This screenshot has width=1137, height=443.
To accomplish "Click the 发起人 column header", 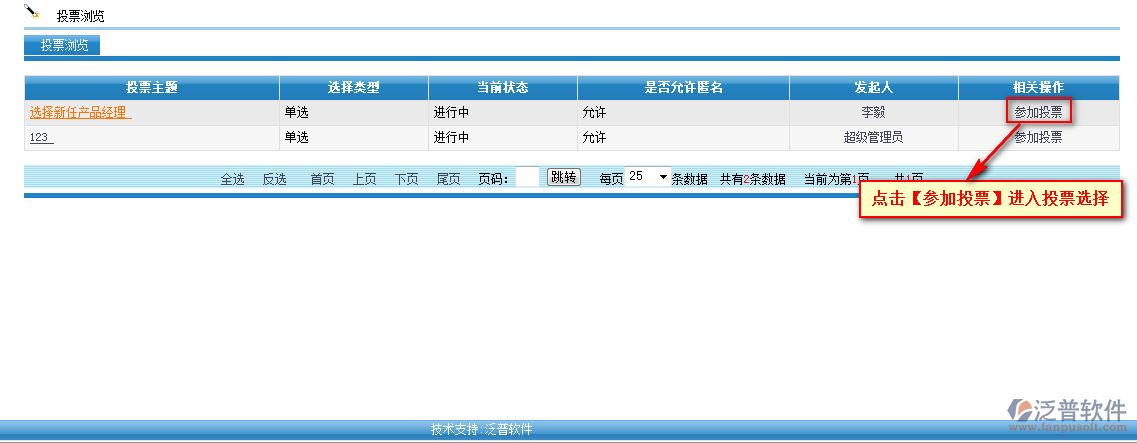I will click(874, 88).
